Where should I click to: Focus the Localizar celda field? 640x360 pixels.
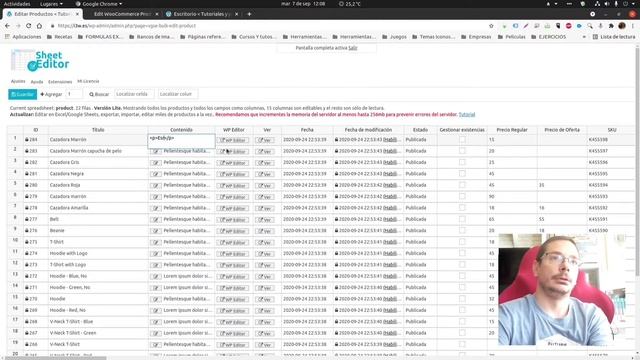133,94
